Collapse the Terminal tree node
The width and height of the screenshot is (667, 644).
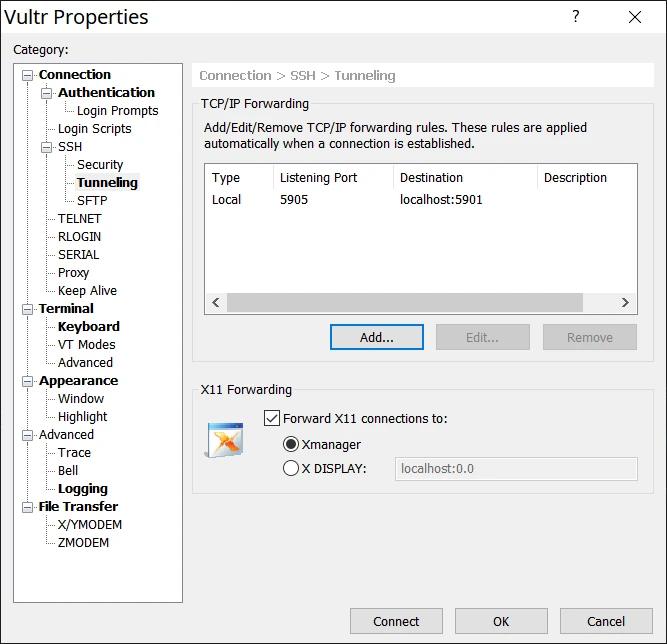coord(27,309)
